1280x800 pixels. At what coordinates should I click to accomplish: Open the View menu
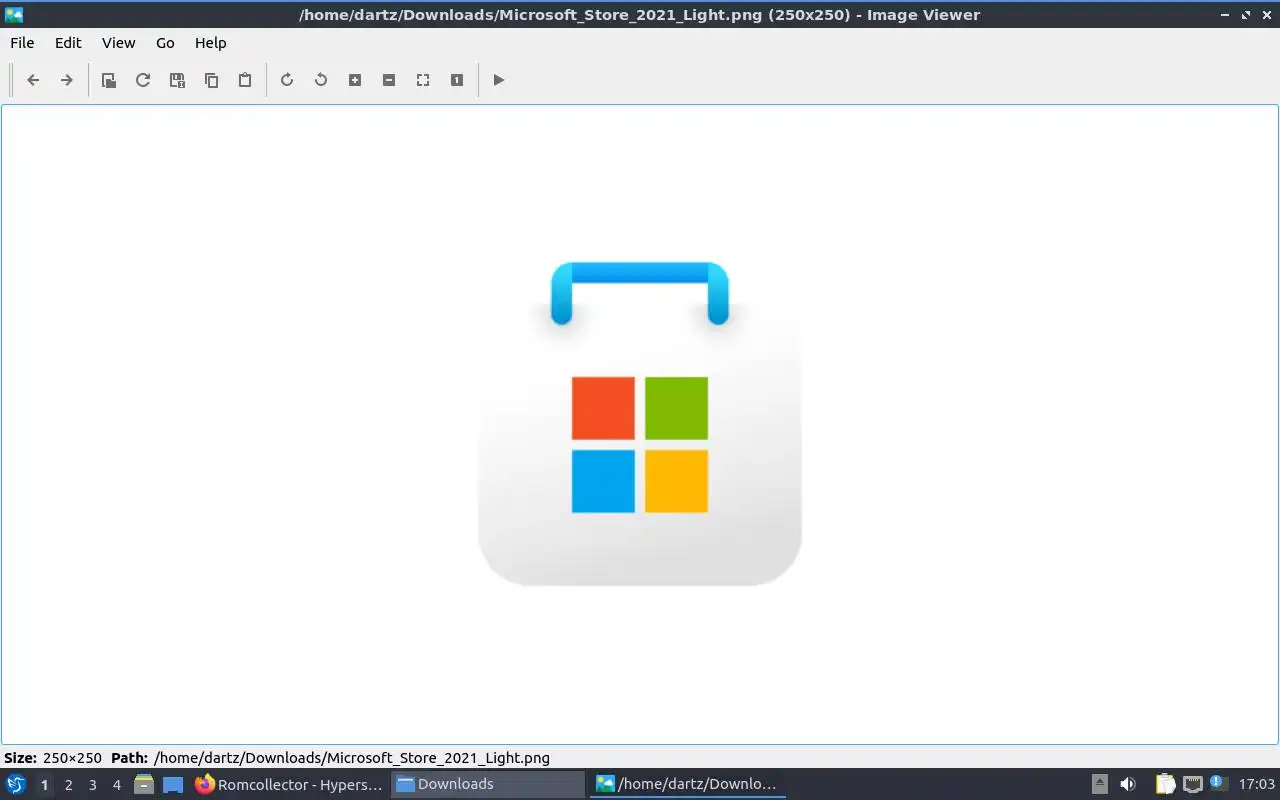(118, 43)
